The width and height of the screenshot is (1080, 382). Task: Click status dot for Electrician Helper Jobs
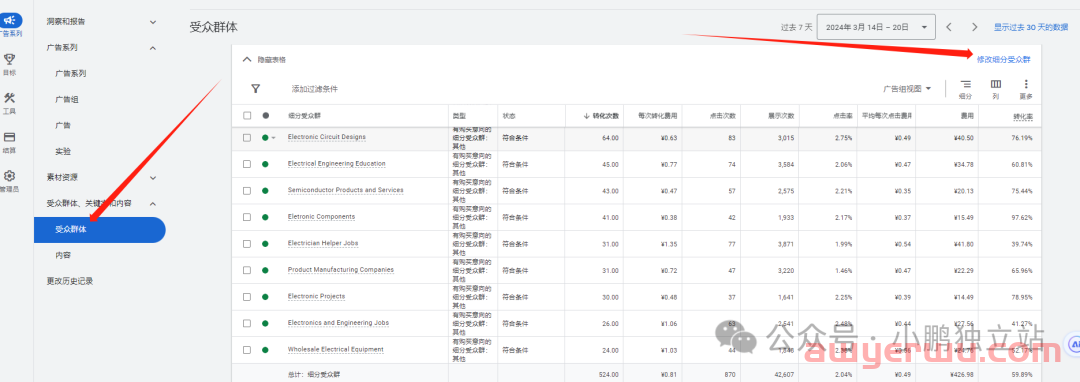coord(265,244)
